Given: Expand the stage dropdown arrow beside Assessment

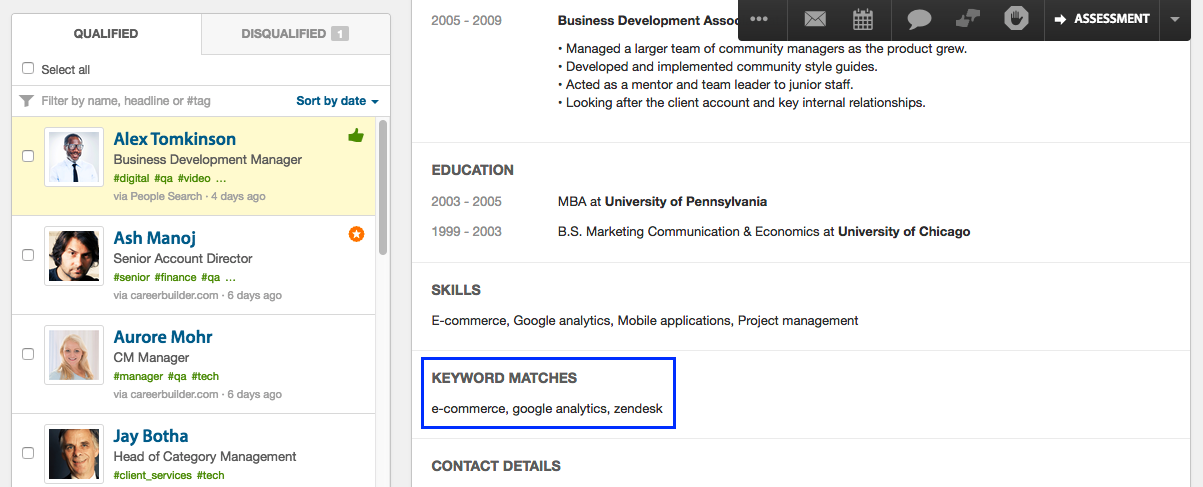Looking at the screenshot, I should (x=1174, y=19).
